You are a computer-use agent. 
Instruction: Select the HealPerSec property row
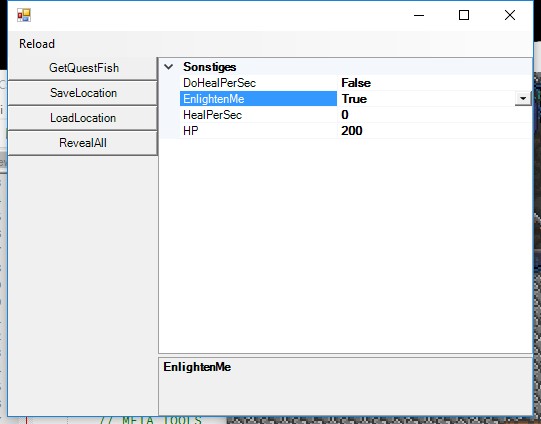(355, 115)
